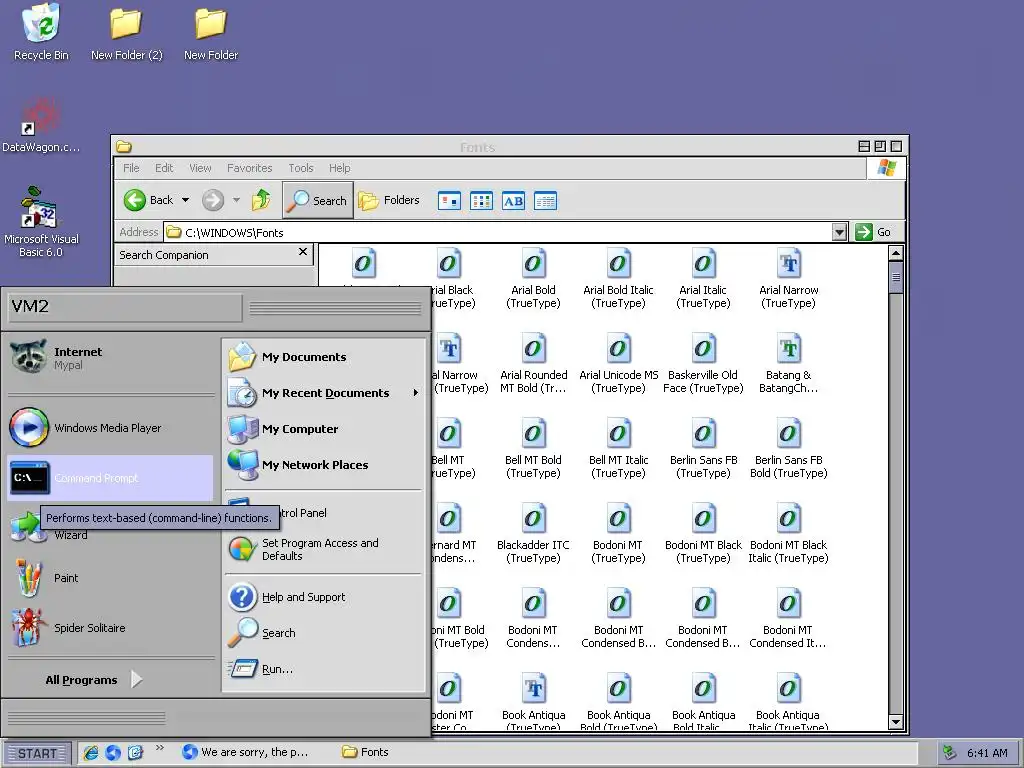
Task: Select the Bodoni MT Black font
Action: click(703, 533)
